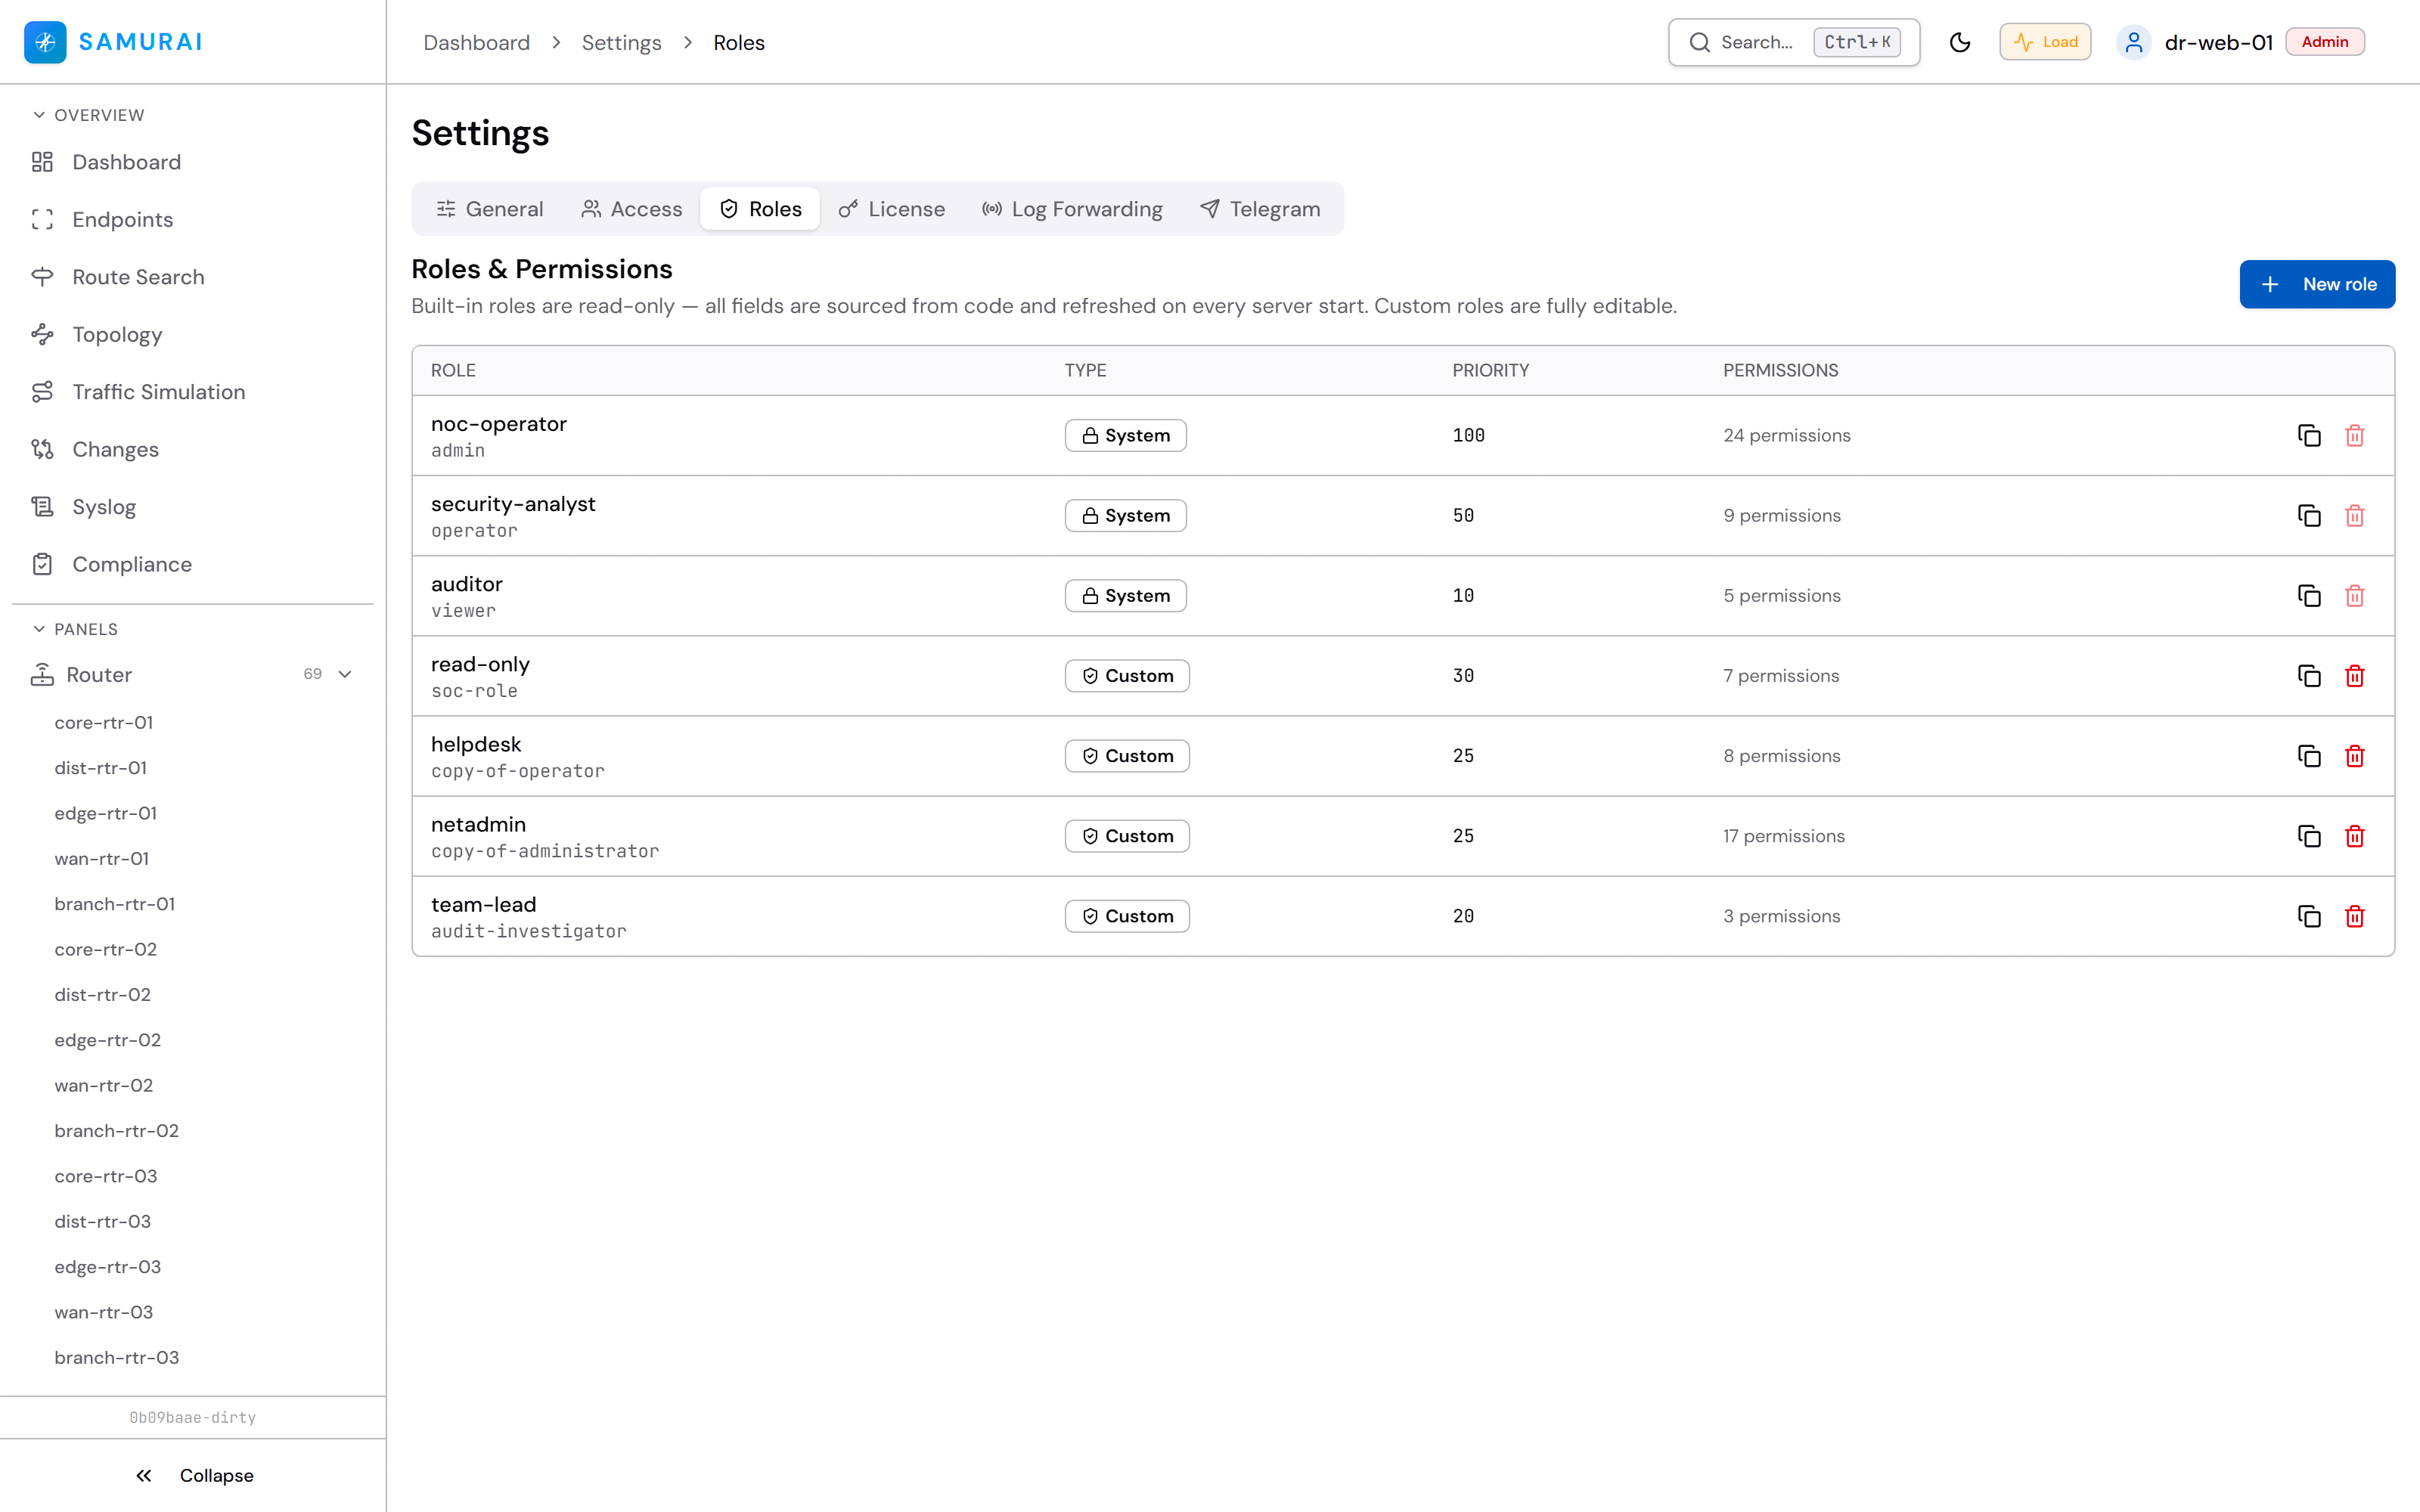Select edge-rtr-02 in router list

pyautogui.click(x=108, y=1040)
